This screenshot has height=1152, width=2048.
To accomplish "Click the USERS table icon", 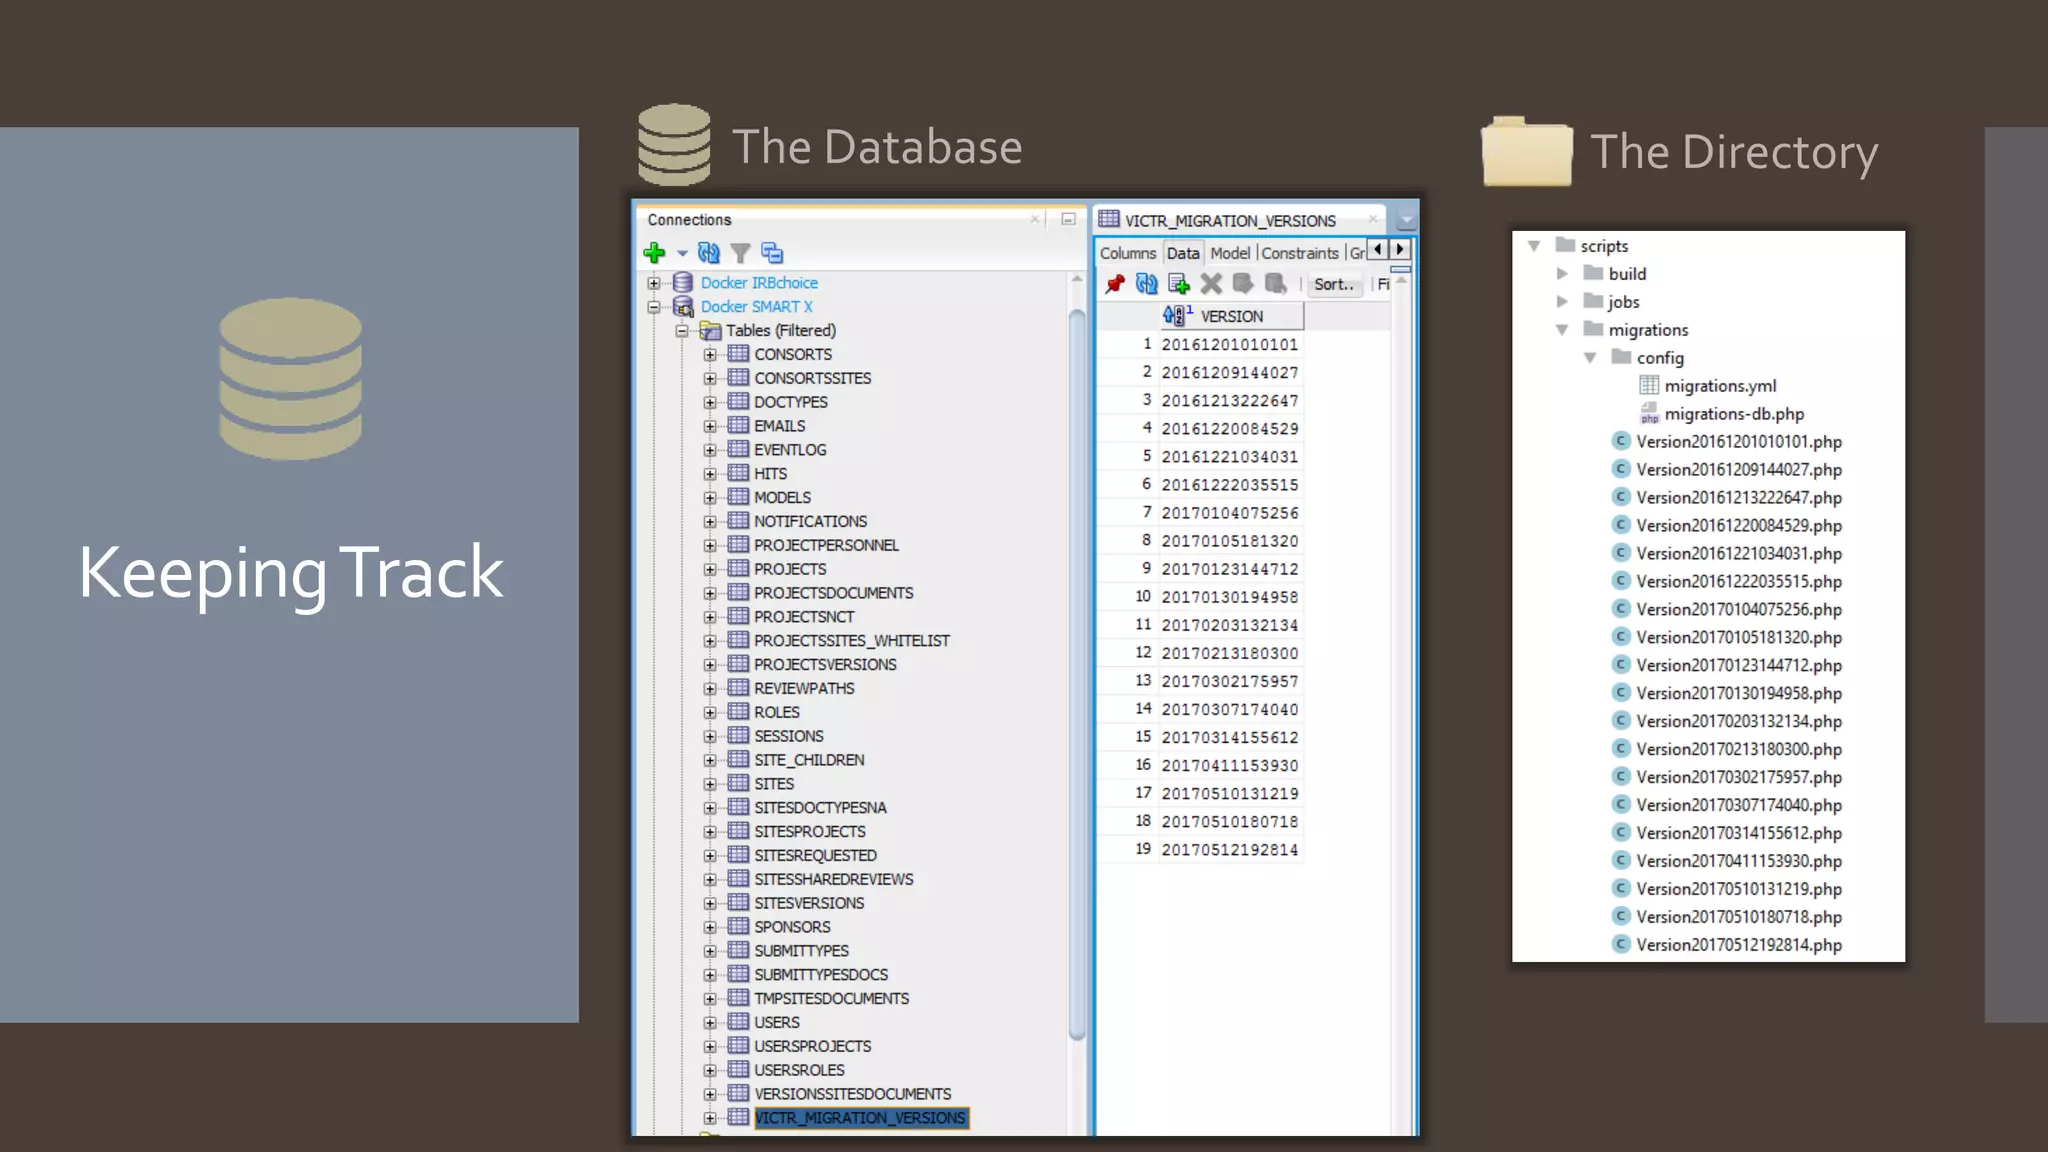I will [739, 1022].
